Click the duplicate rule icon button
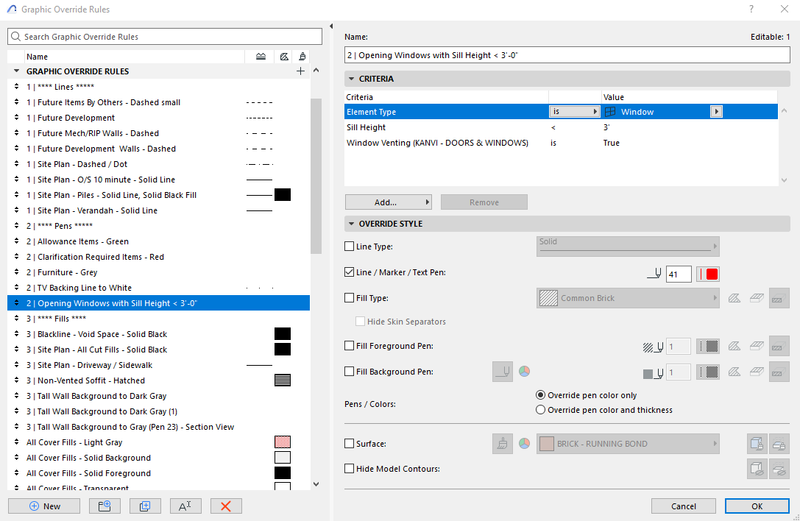Viewport: 800px width, 521px height. coord(145,506)
